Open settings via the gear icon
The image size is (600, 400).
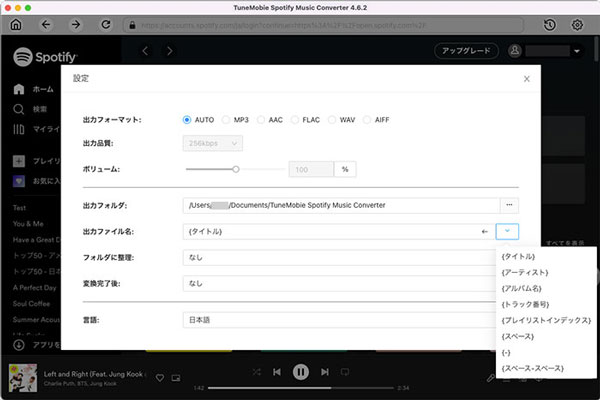pos(577,25)
